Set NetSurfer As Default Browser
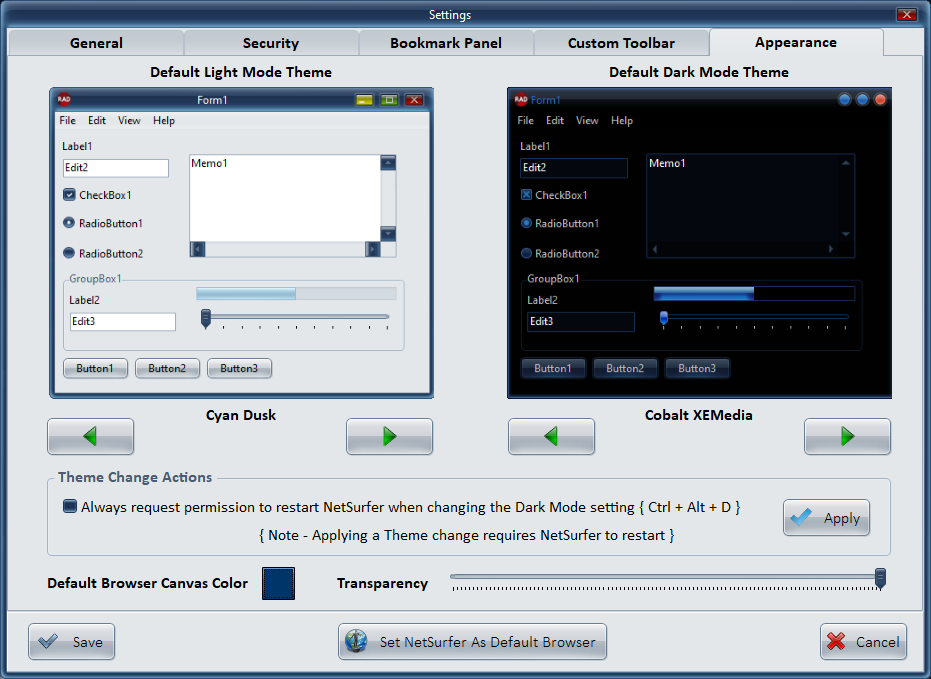The image size is (931, 679). pos(472,642)
